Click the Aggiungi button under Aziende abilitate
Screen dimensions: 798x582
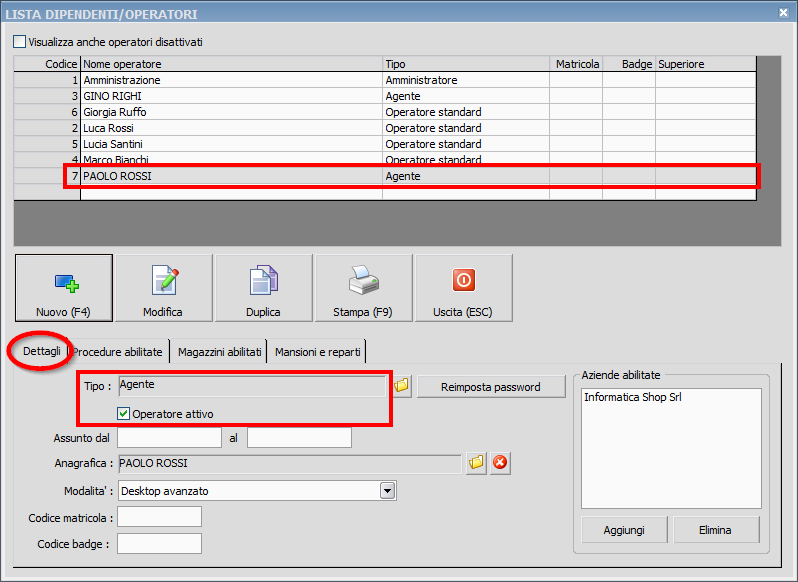(x=624, y=530)
